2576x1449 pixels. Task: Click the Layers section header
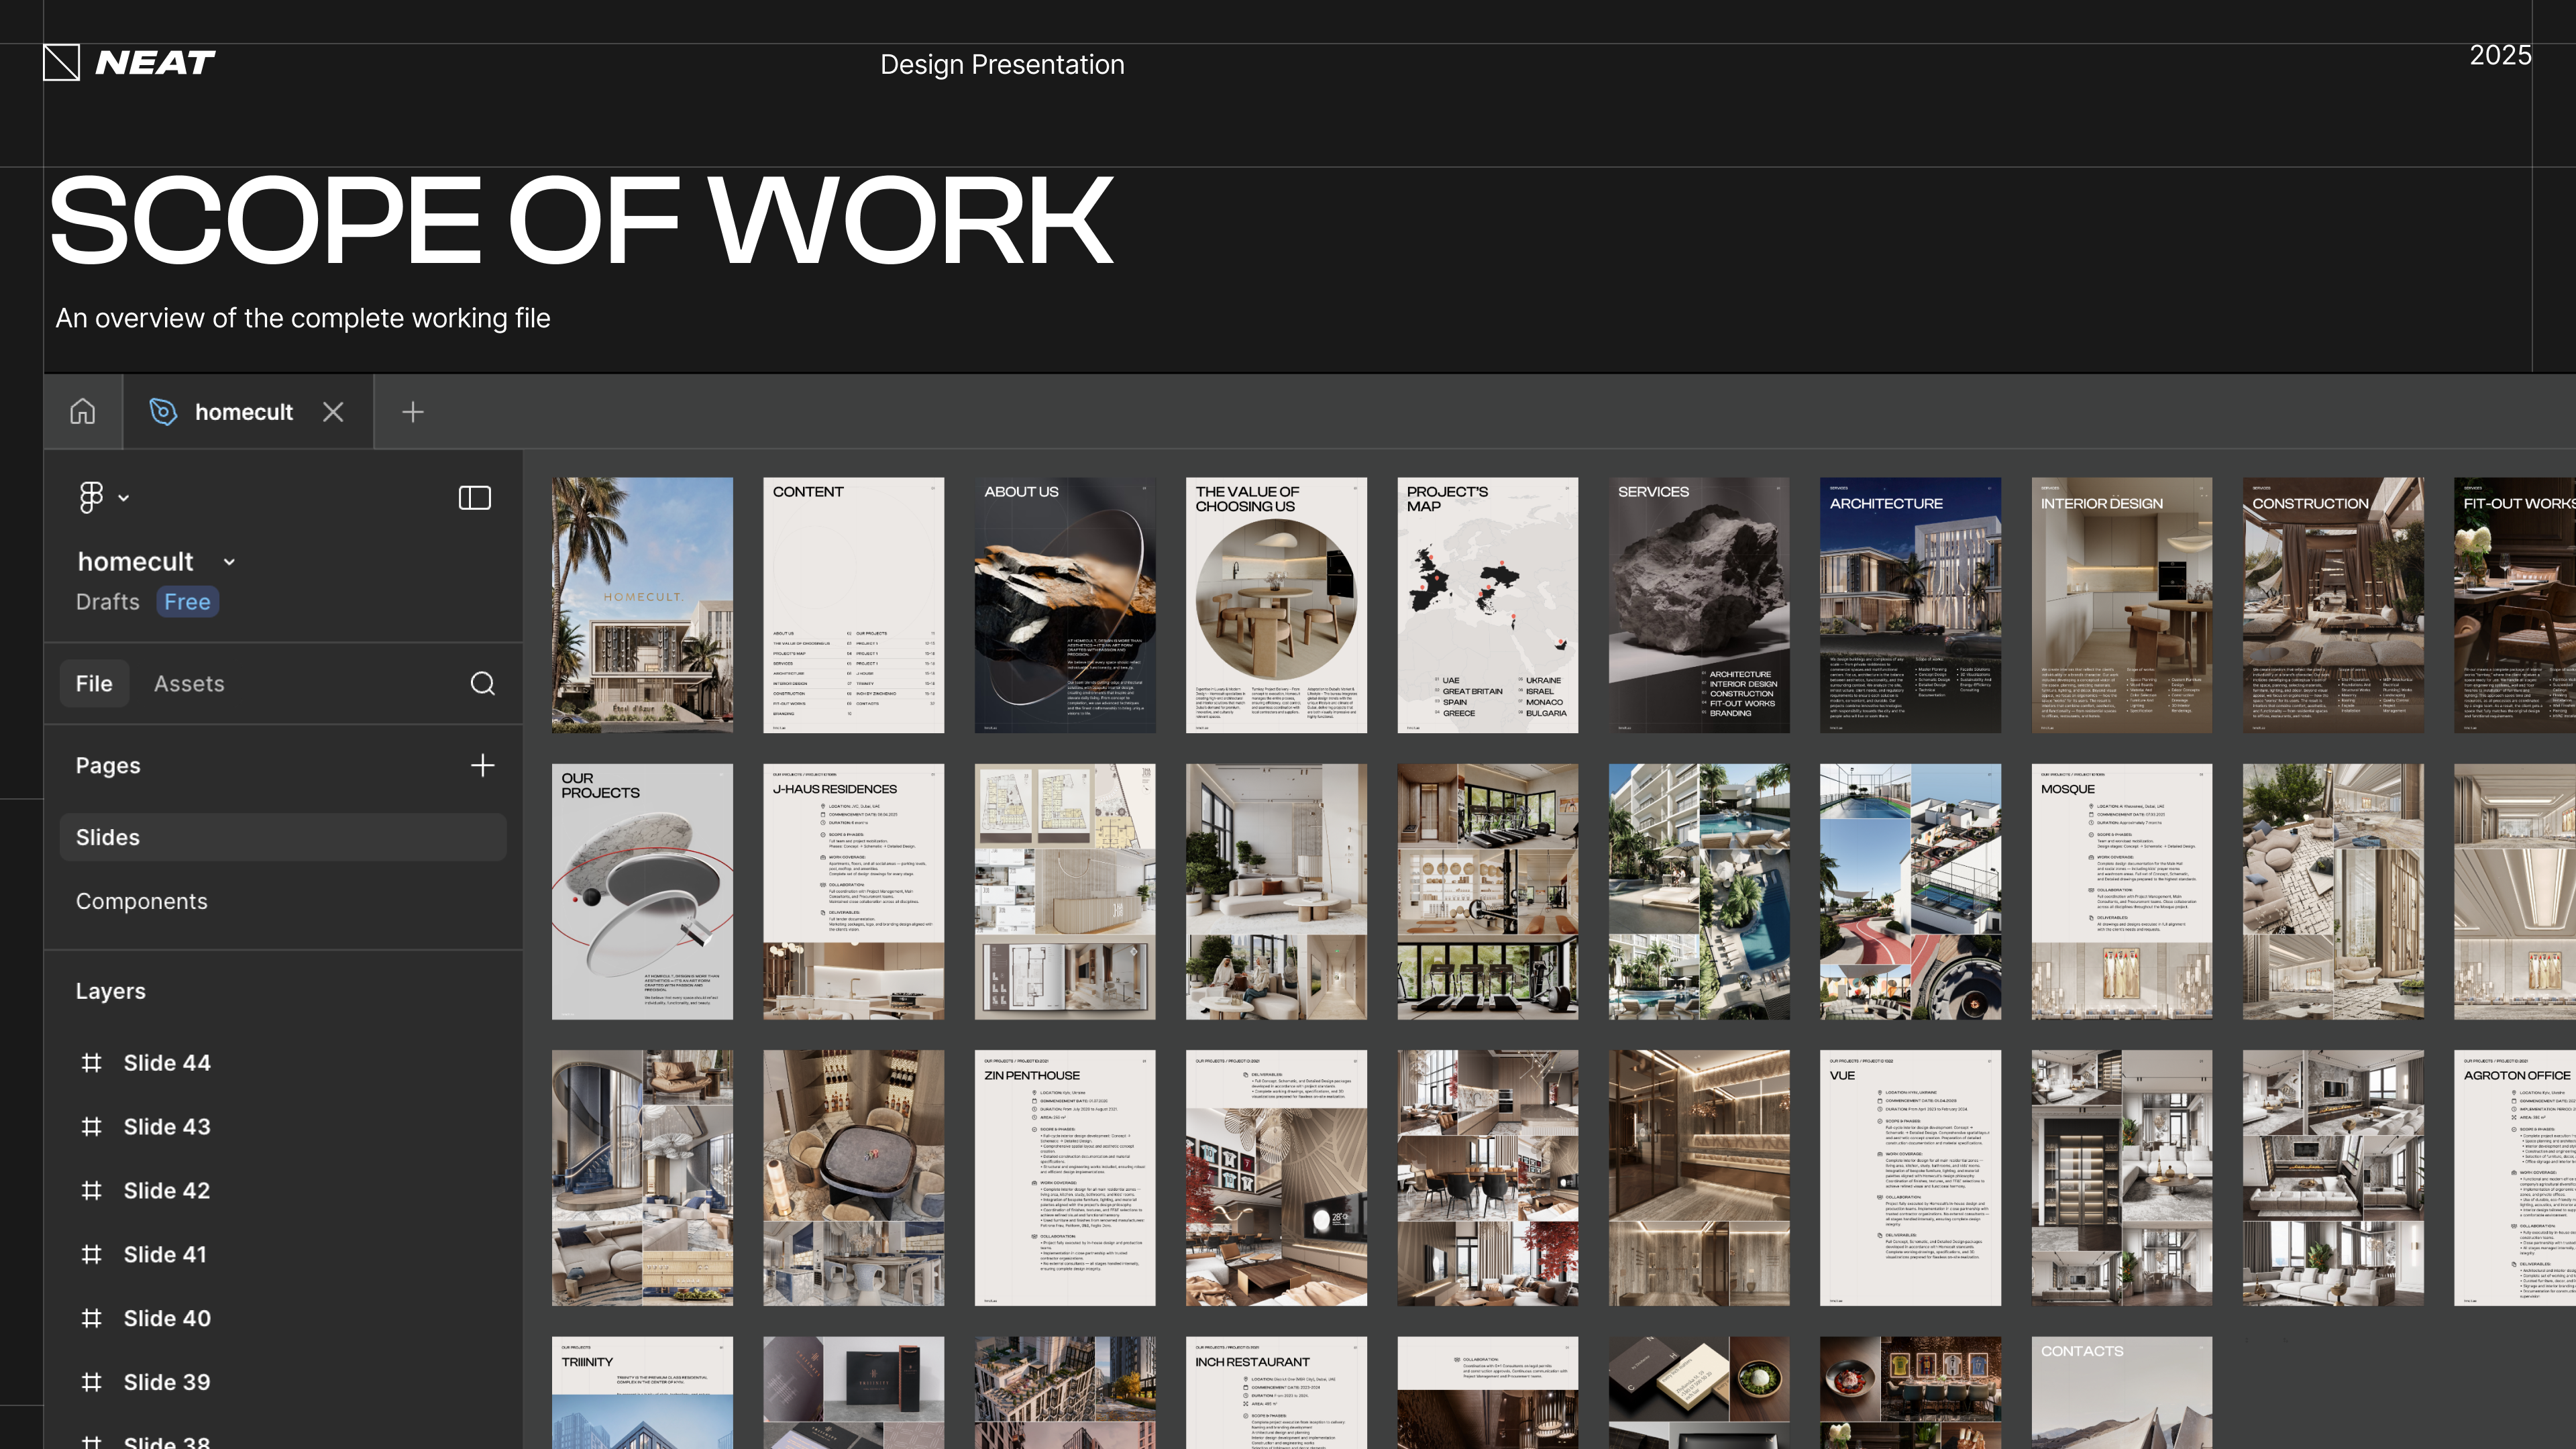[x=111, y=991]
